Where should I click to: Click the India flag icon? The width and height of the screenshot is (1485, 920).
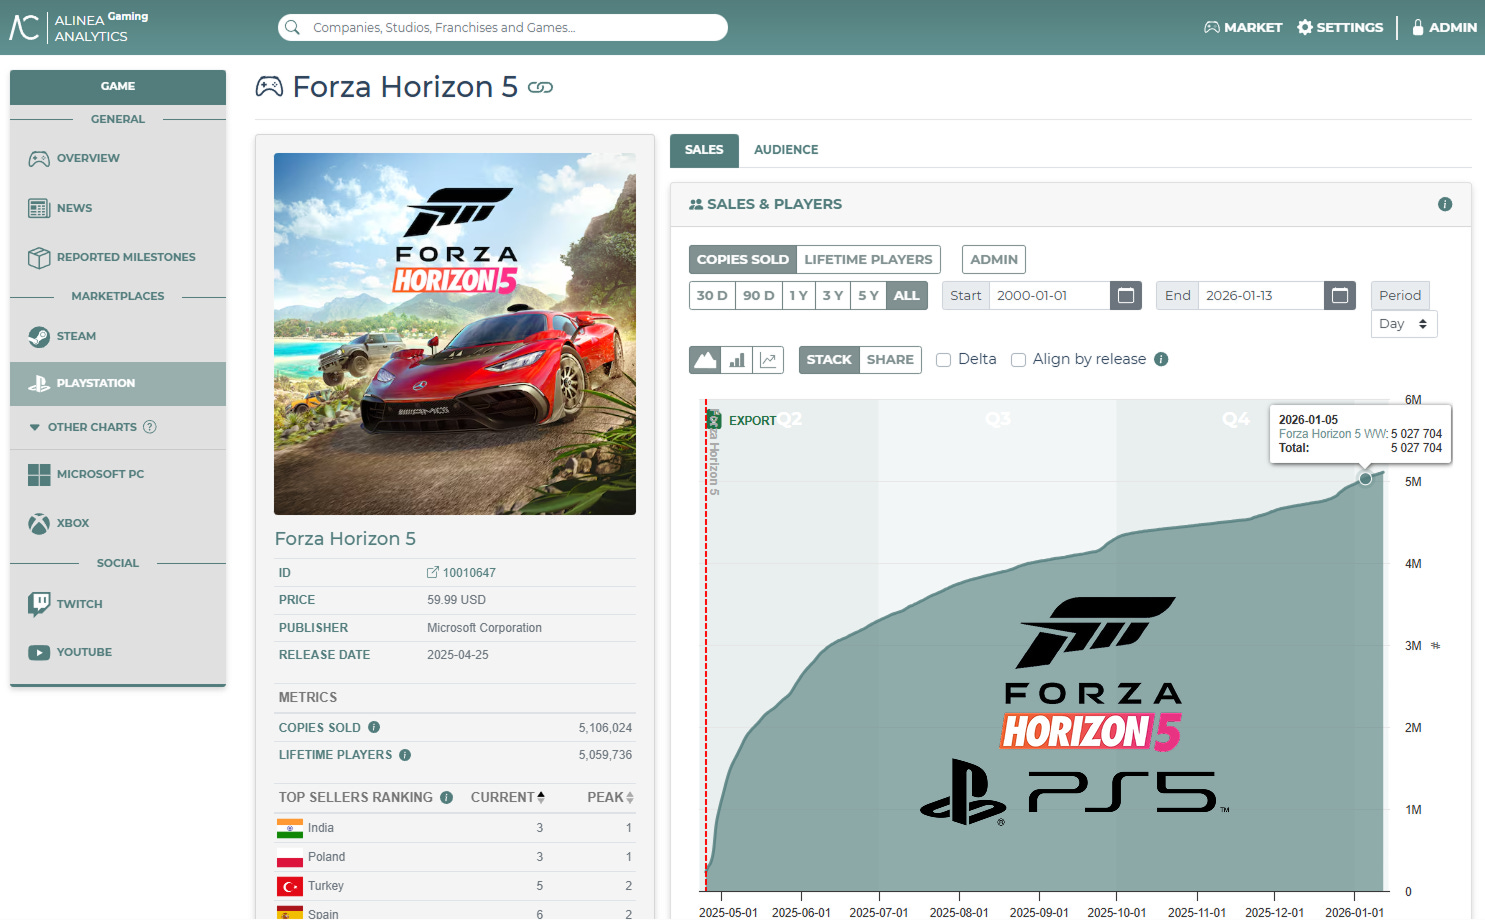pyautogui.click(x=290, y=828)
